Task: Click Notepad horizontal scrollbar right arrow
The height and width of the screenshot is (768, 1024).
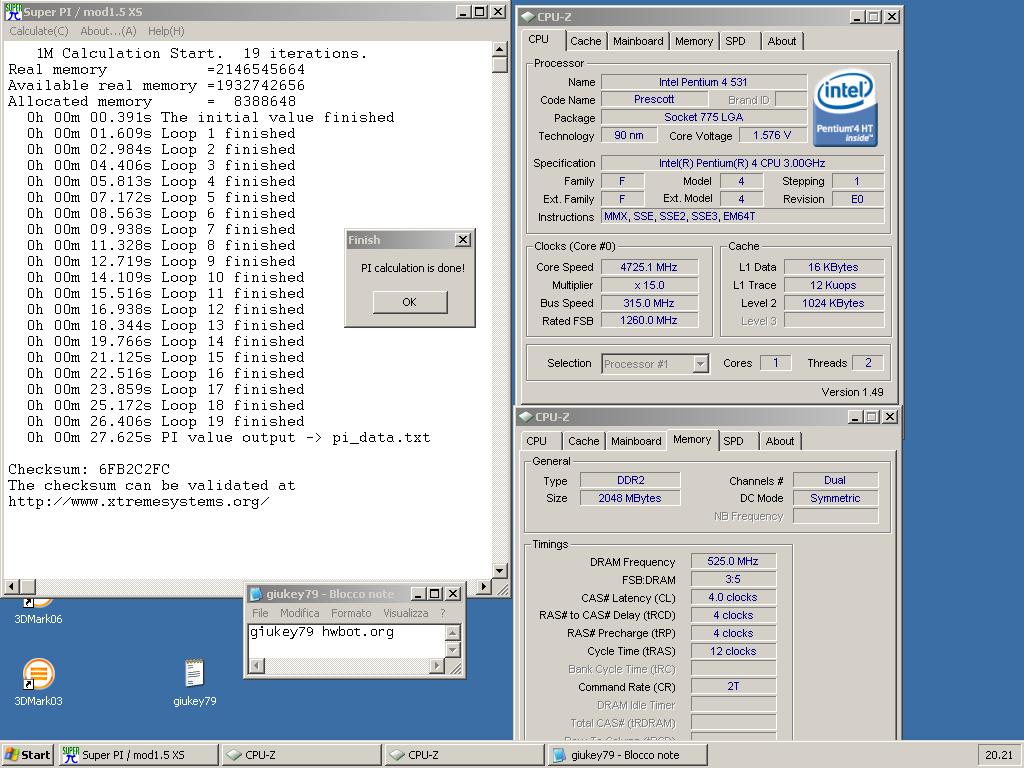Action: pyautogui.click(x=437, y=665)
